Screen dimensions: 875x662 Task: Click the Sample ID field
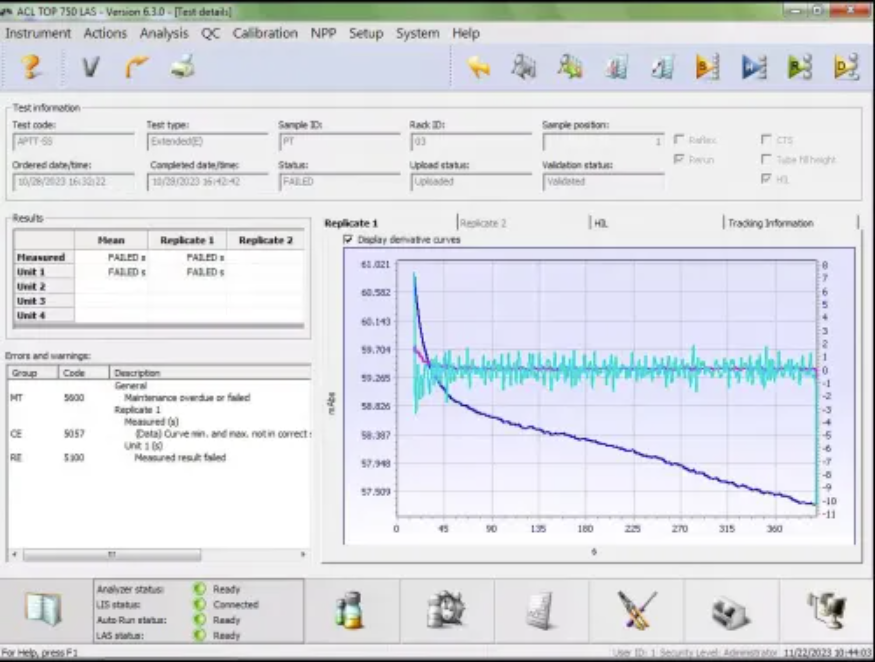pyautogui.click(x=339, y=142)
